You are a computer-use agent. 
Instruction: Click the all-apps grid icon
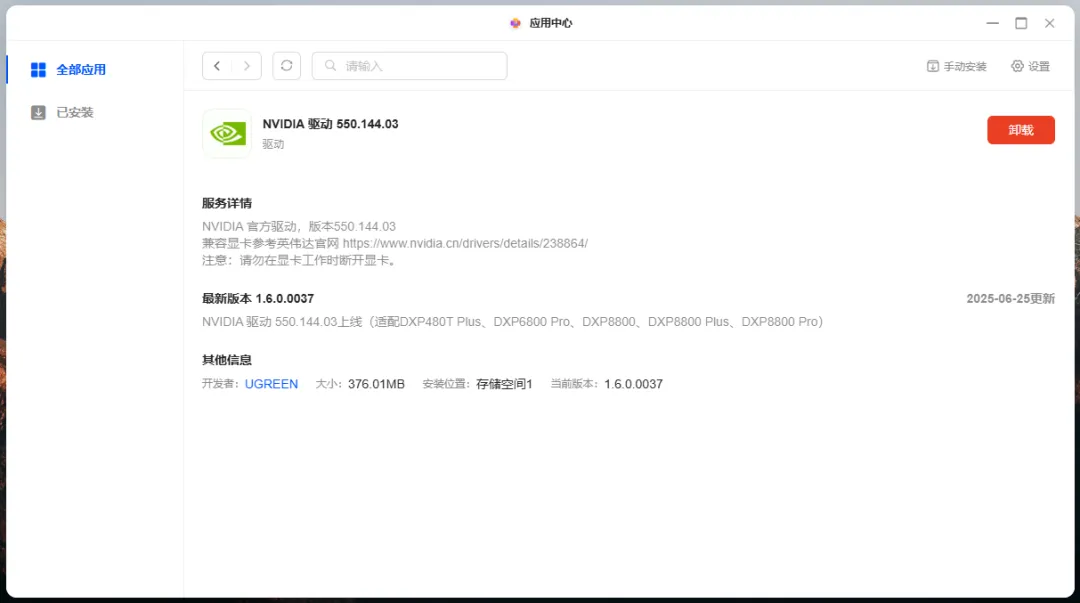(39, 70)
